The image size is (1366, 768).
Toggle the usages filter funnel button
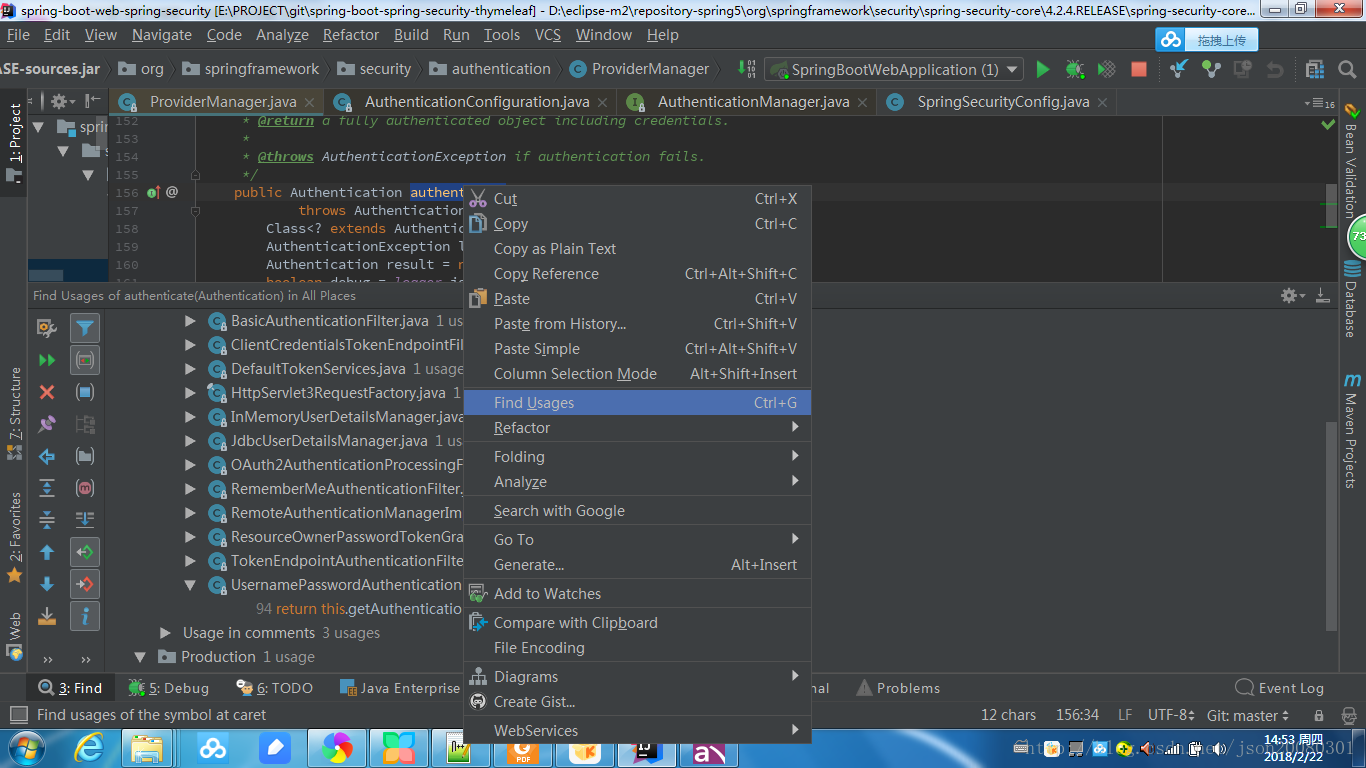(x=85, y=327)
